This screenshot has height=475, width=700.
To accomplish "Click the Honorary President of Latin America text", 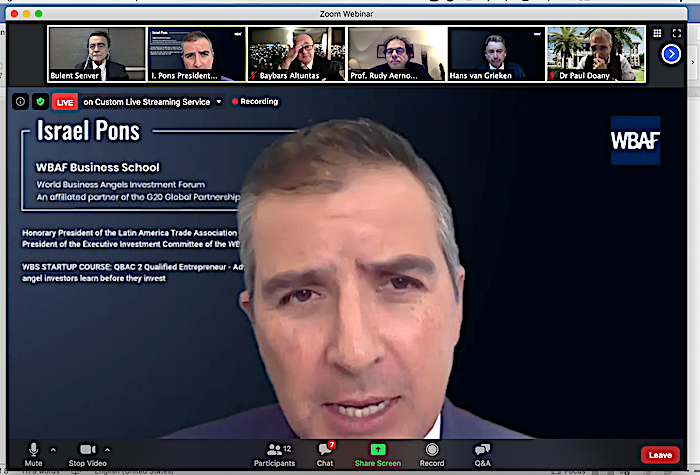I will (129, 233).
